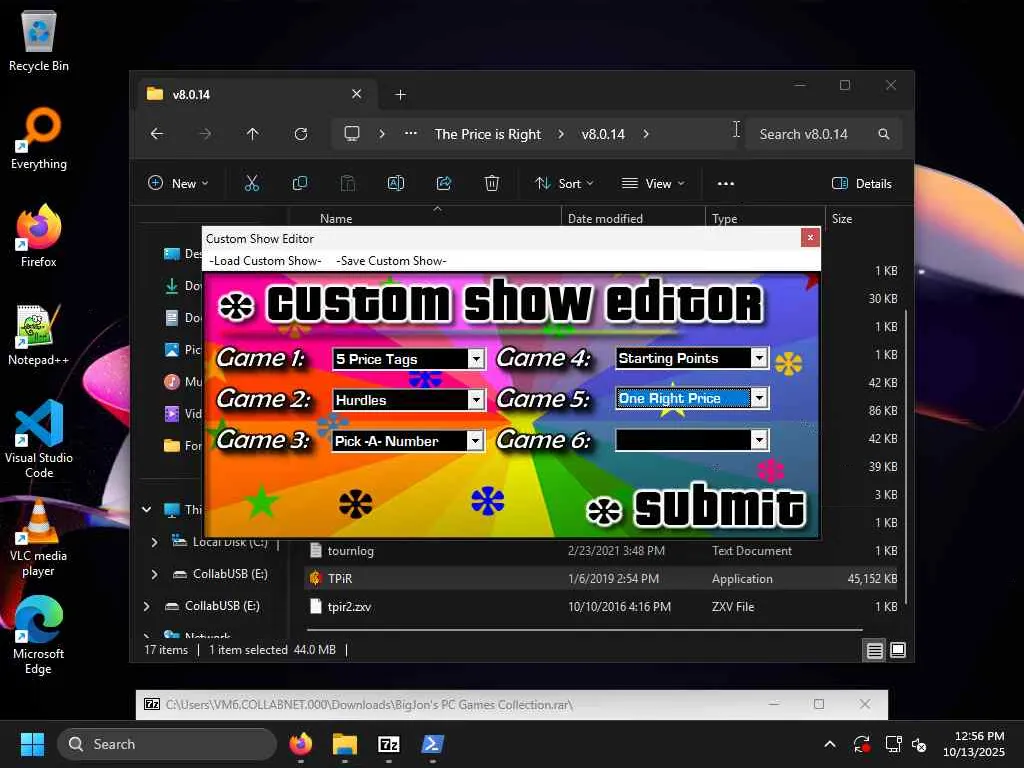Click the Downloads icon in sidebar

click(x=172, y=285)
